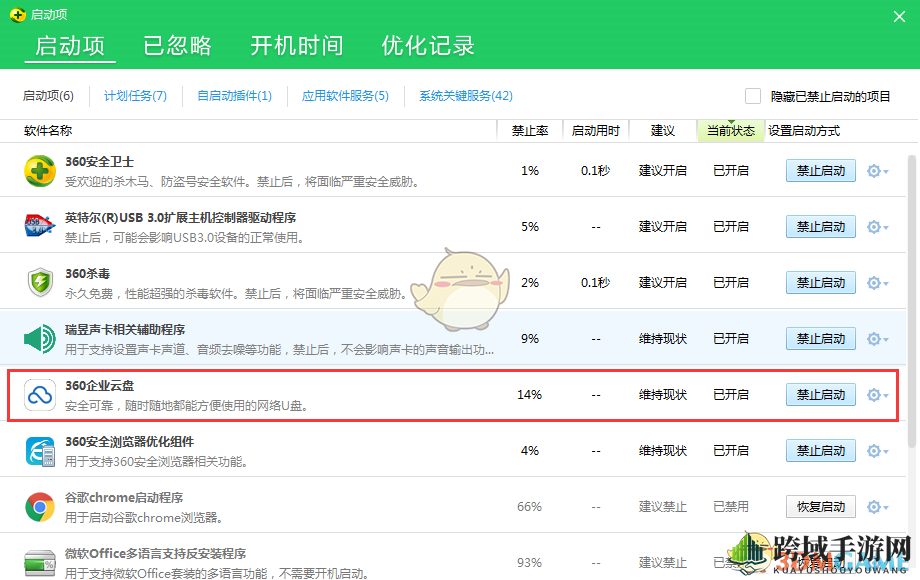Open gear settings for 英特尔USB 3.0 row
The width and height of the screenshot is (920, 580).
pos(877,227)
